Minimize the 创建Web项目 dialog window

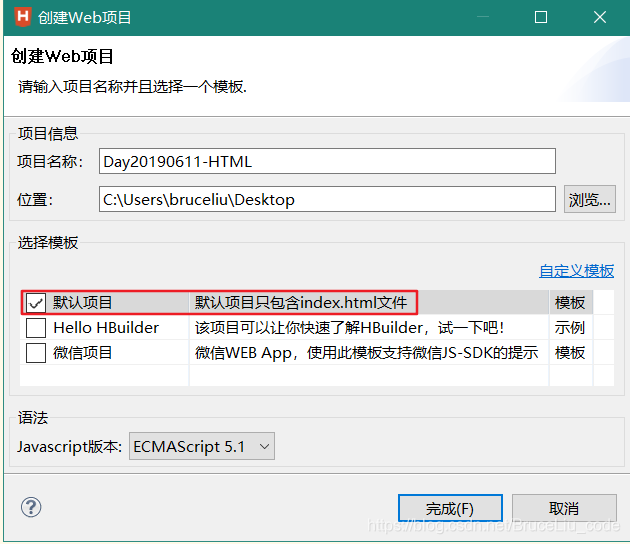[x=483, y=17]
